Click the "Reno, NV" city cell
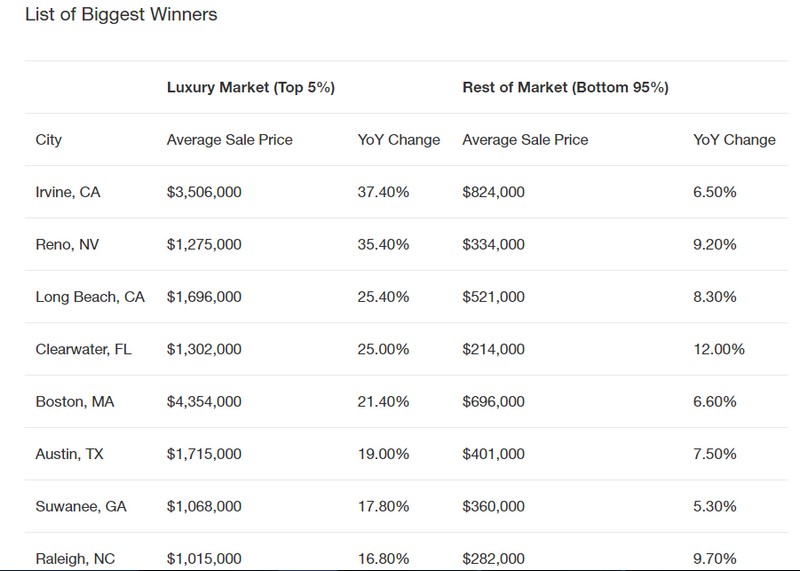The height and width of the screenshot is (571, 800). click(65, 244)
